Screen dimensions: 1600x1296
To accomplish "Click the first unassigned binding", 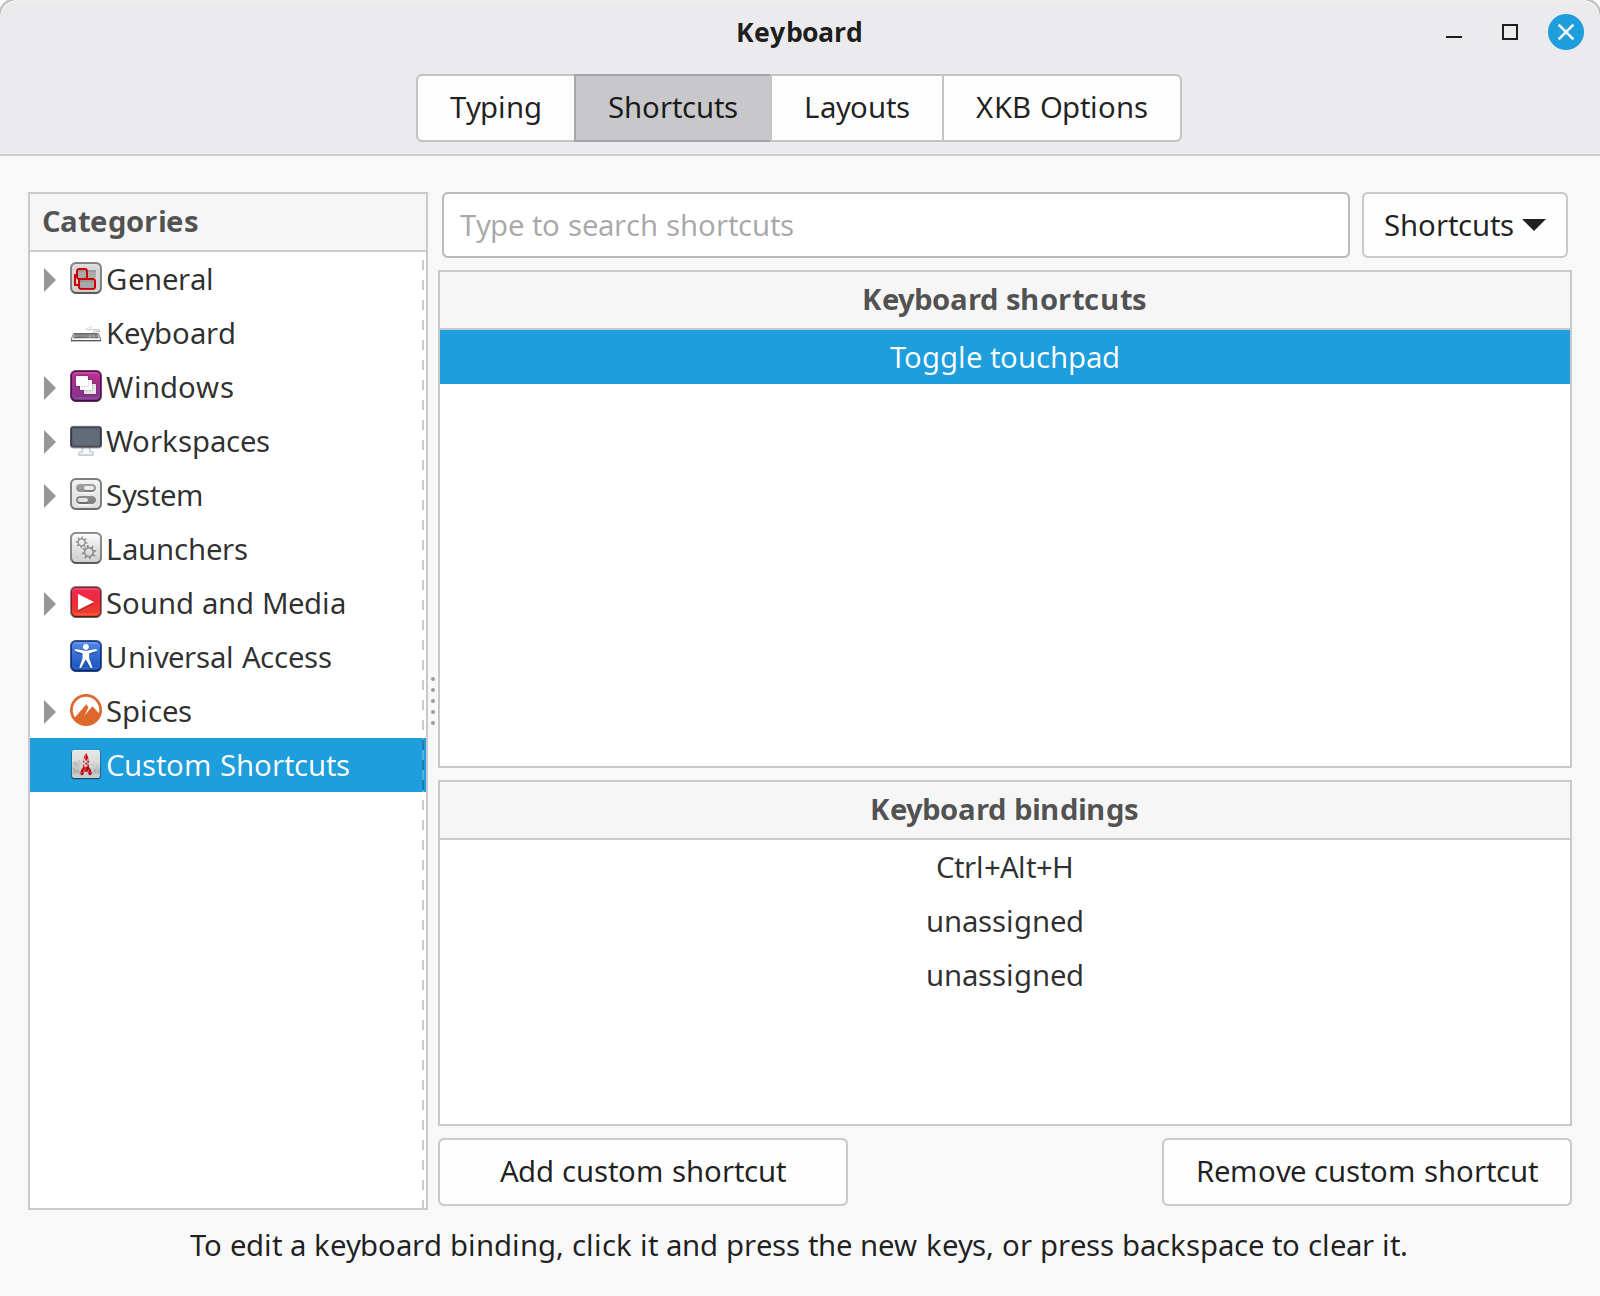I will tap(1005, 921).
